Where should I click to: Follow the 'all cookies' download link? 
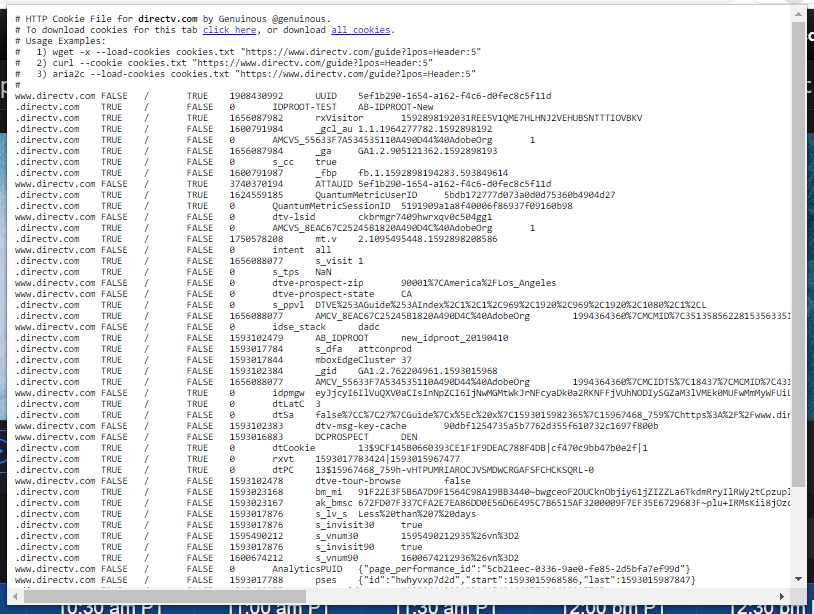point(361,30)
